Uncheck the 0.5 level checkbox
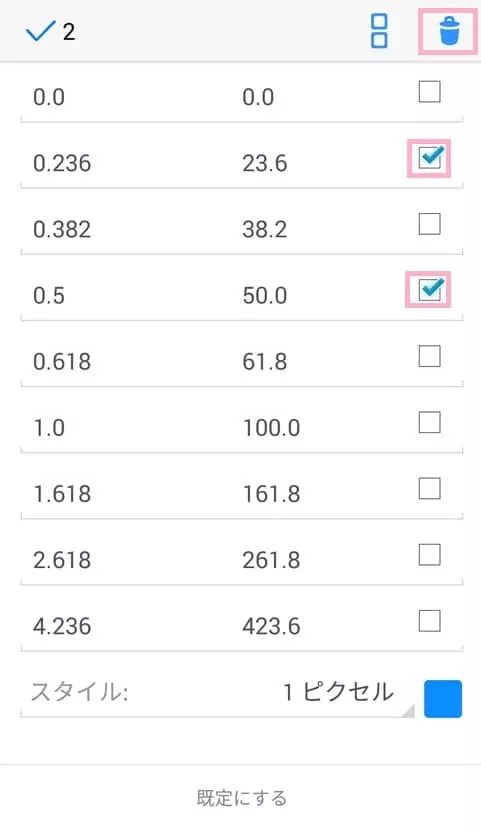The width and height of the screenshot is (481, 830). [x=430, y=290]
